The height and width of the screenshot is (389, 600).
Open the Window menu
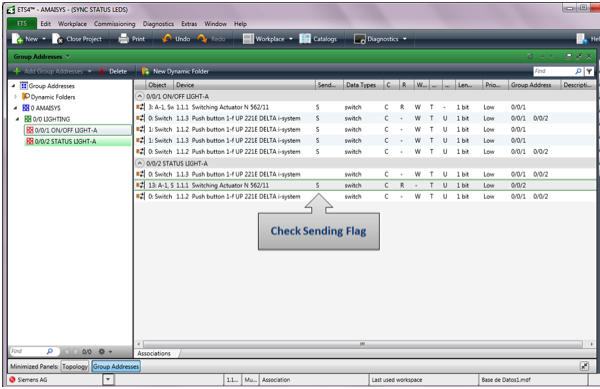[x=215, y=24]
